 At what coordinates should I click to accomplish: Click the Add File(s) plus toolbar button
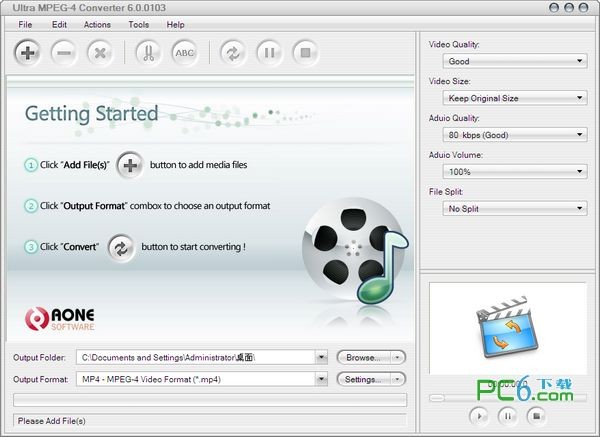(27, 52)
